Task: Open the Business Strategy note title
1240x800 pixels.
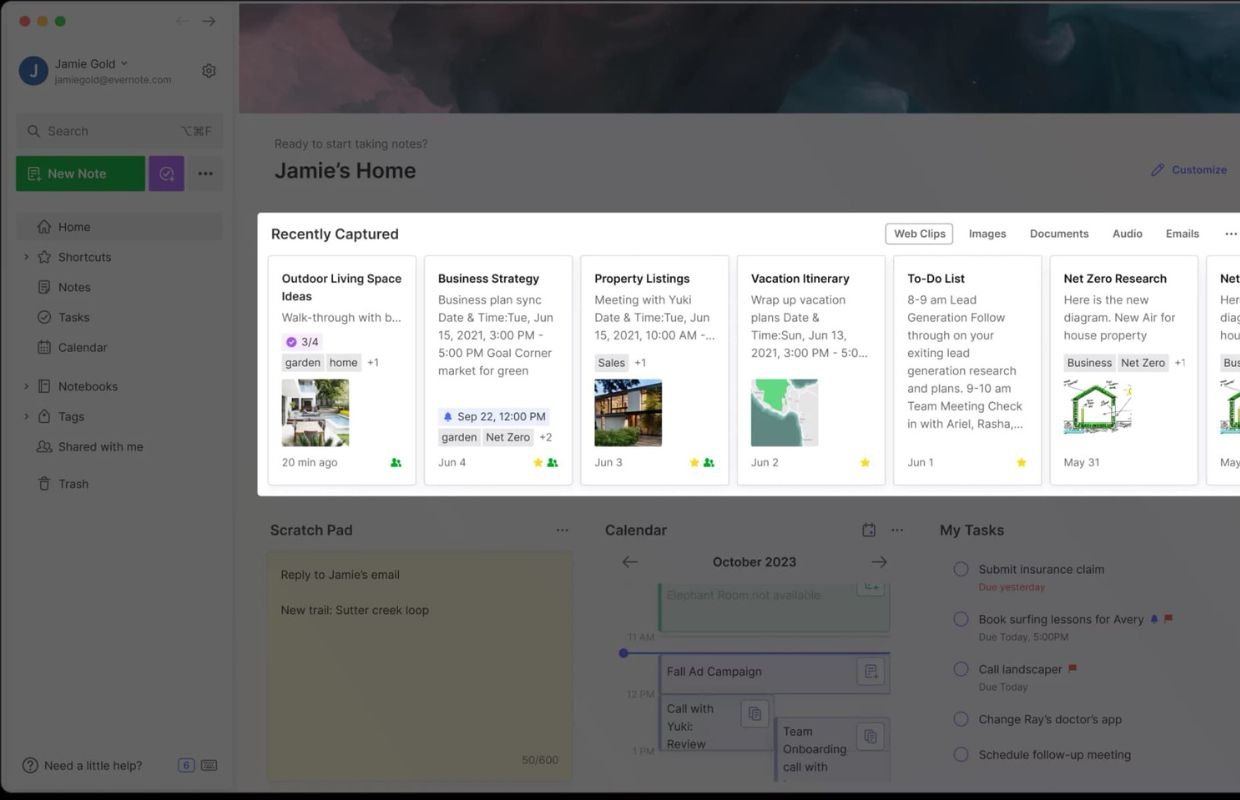Action: click(x=488, y=279)
